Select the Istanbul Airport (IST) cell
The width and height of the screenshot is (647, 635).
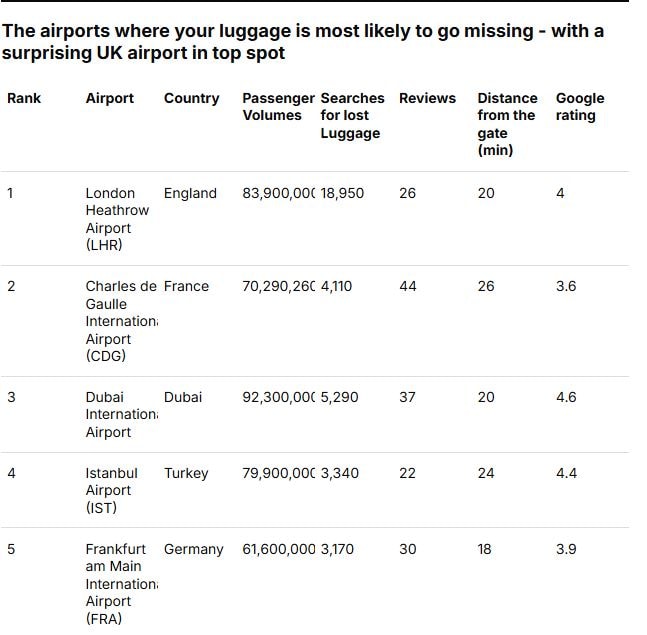[x=111, y=490]
